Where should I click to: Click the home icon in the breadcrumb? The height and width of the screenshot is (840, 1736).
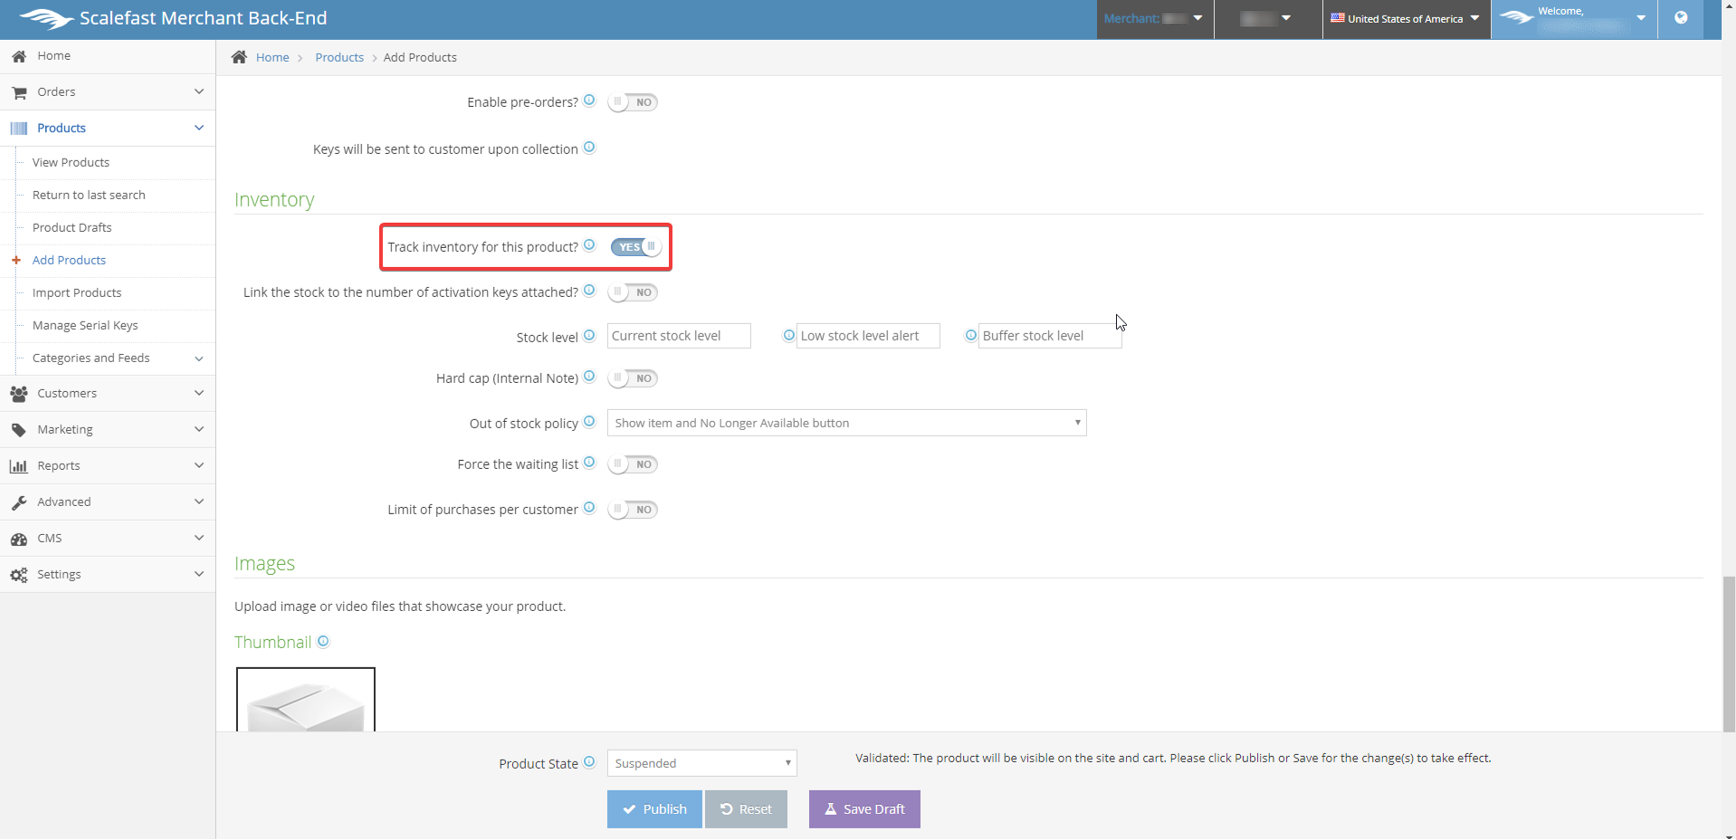[239, 57]
